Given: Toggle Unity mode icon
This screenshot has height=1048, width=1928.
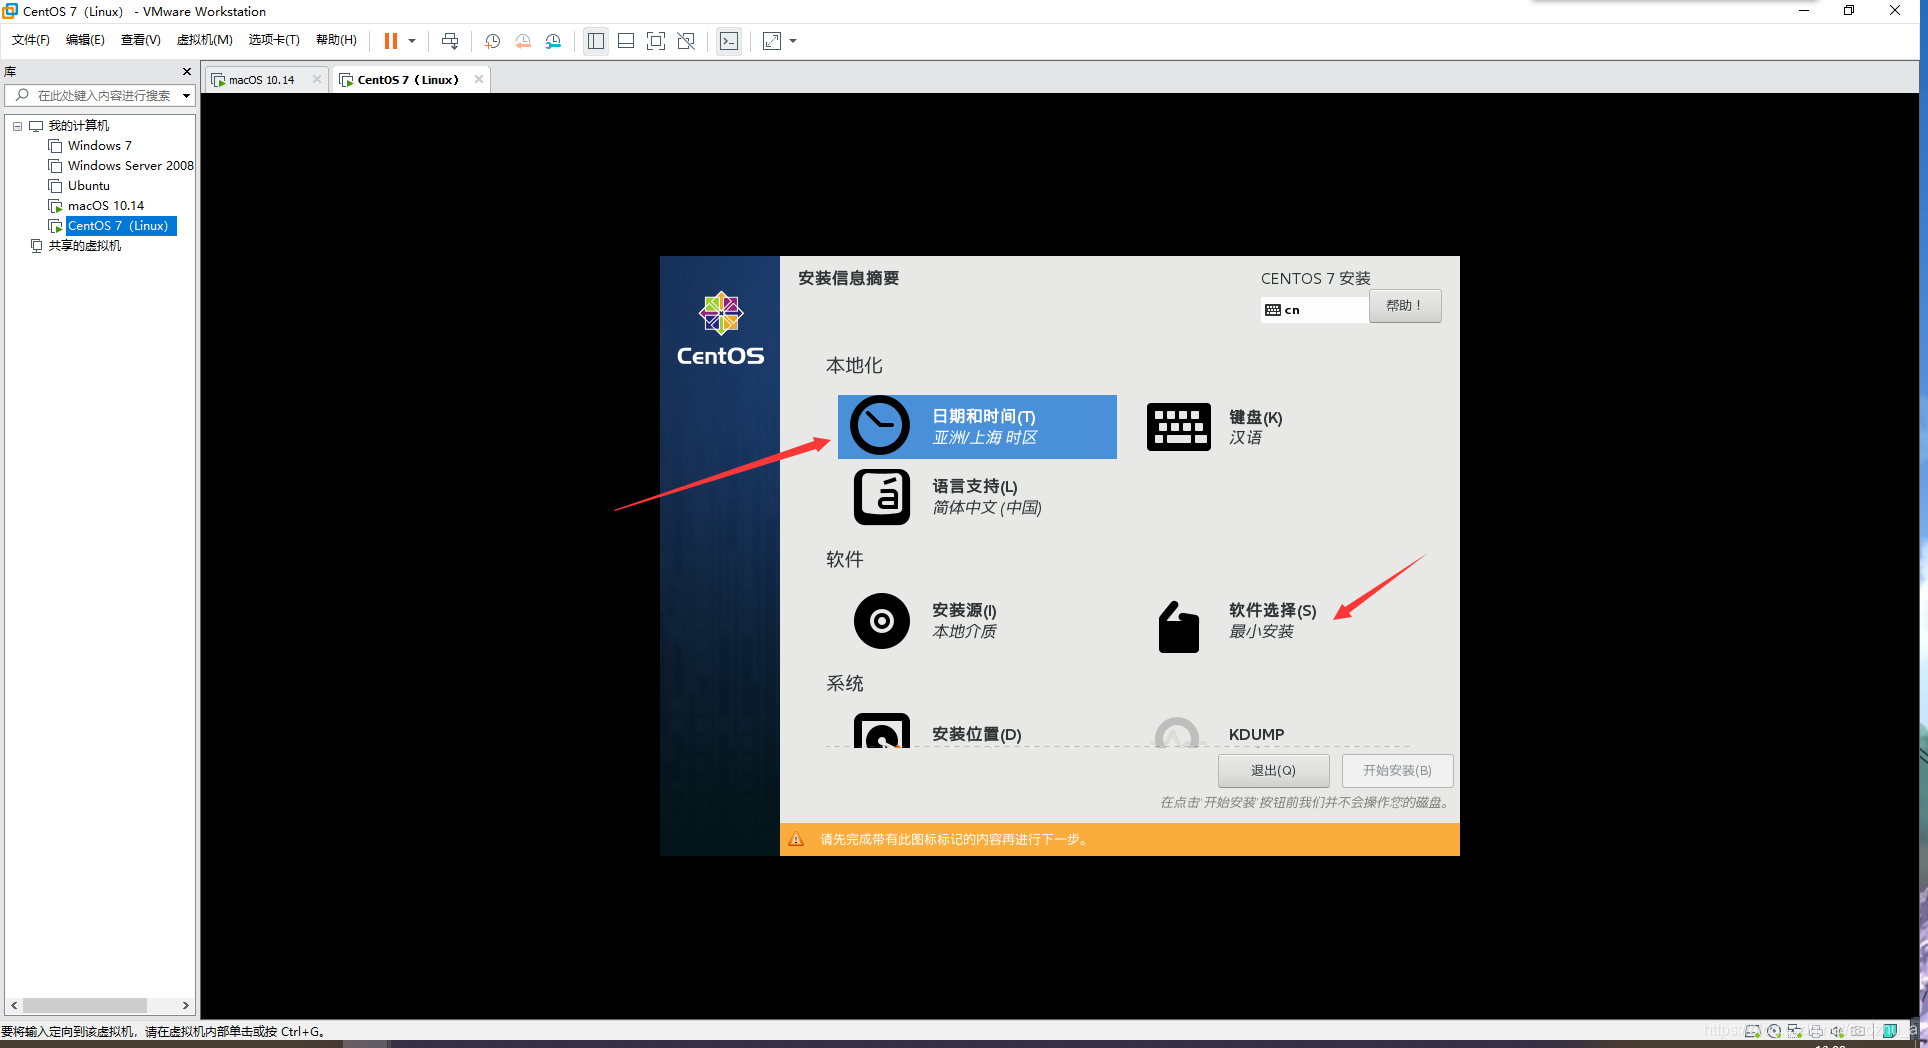Looking at the screenshot, I should [686, 41].
